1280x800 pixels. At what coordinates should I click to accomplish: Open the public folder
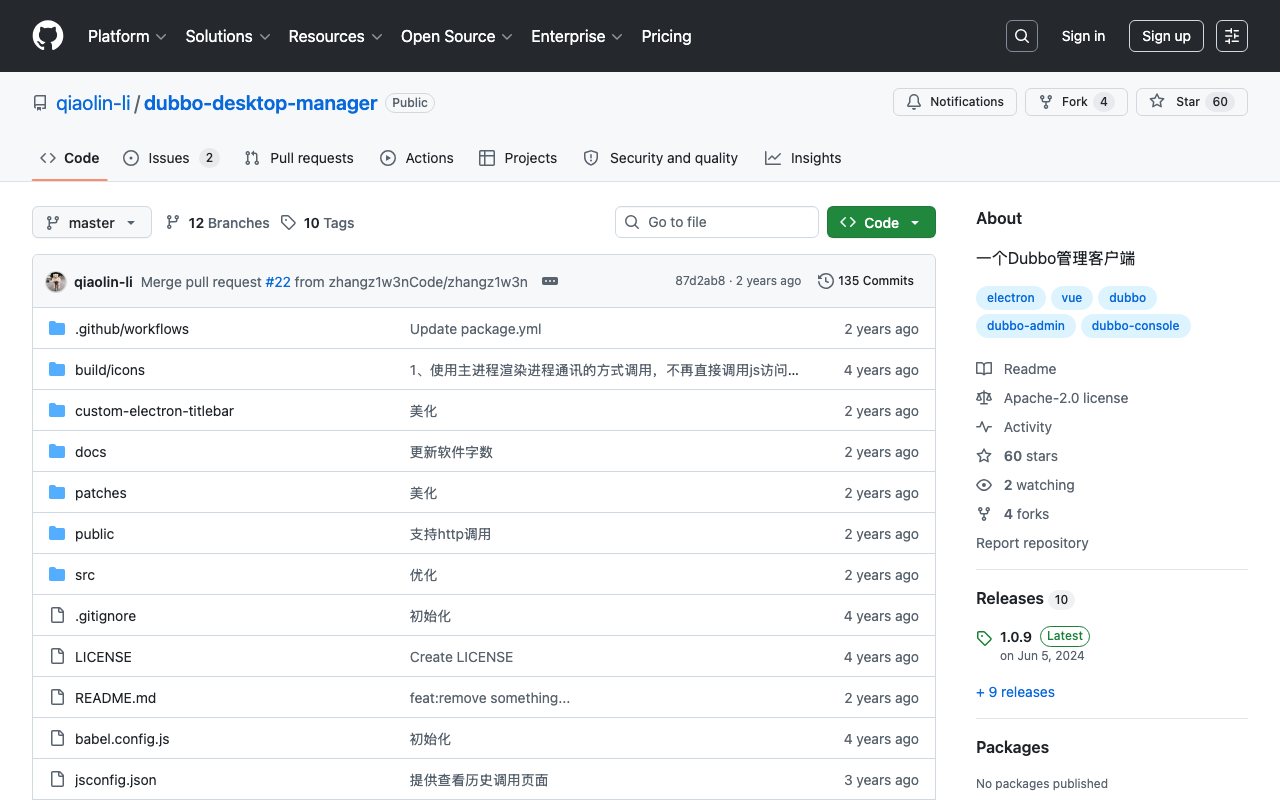click(95, 534)
